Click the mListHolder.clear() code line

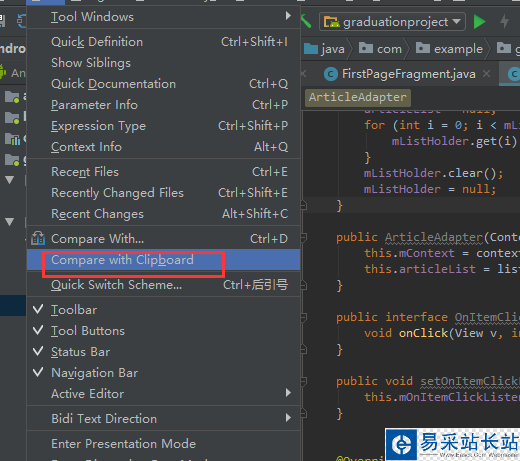click(433, 173)
